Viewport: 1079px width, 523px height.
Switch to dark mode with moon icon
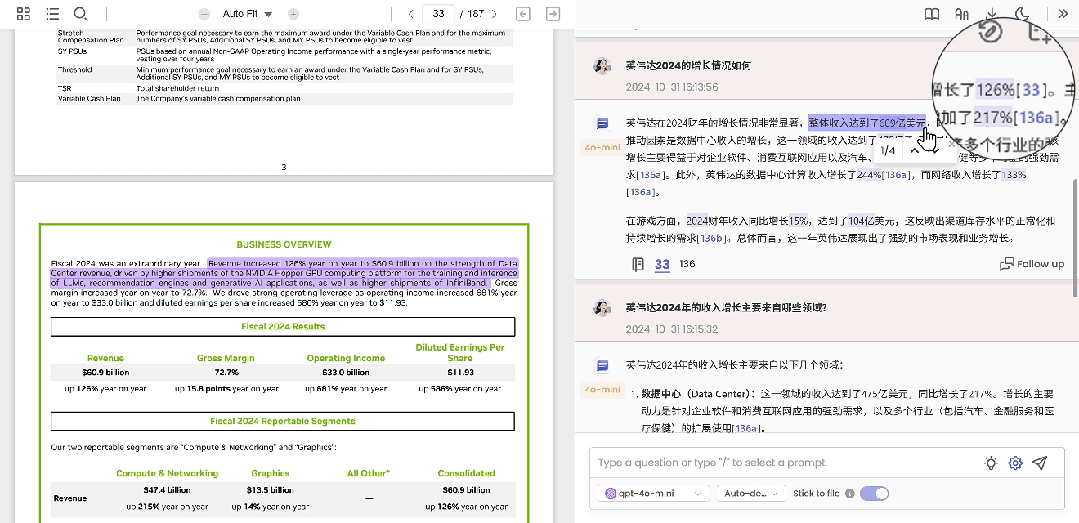point(1023,14)
